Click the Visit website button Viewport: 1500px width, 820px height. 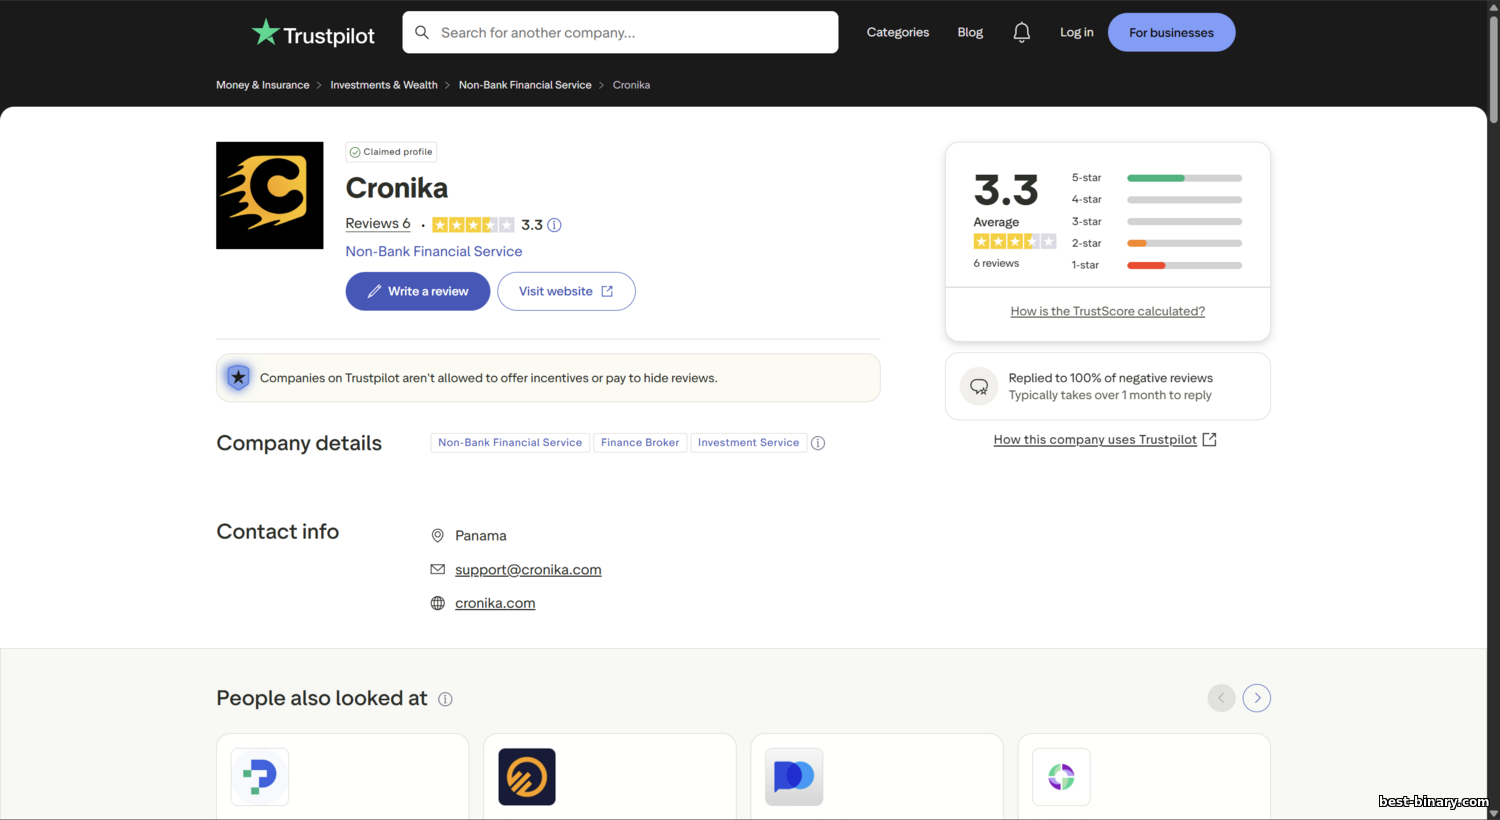click(566, 291)
